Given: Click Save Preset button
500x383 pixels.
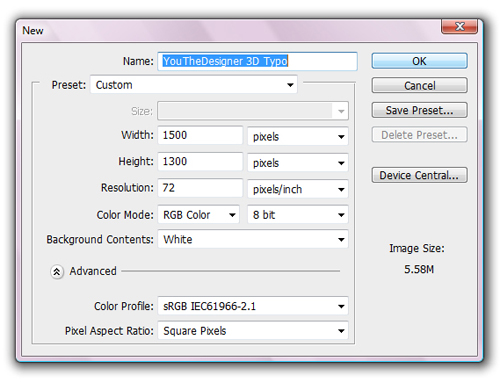Looking at the screenshot, I should pyautogui.click(x=419, y=110).
